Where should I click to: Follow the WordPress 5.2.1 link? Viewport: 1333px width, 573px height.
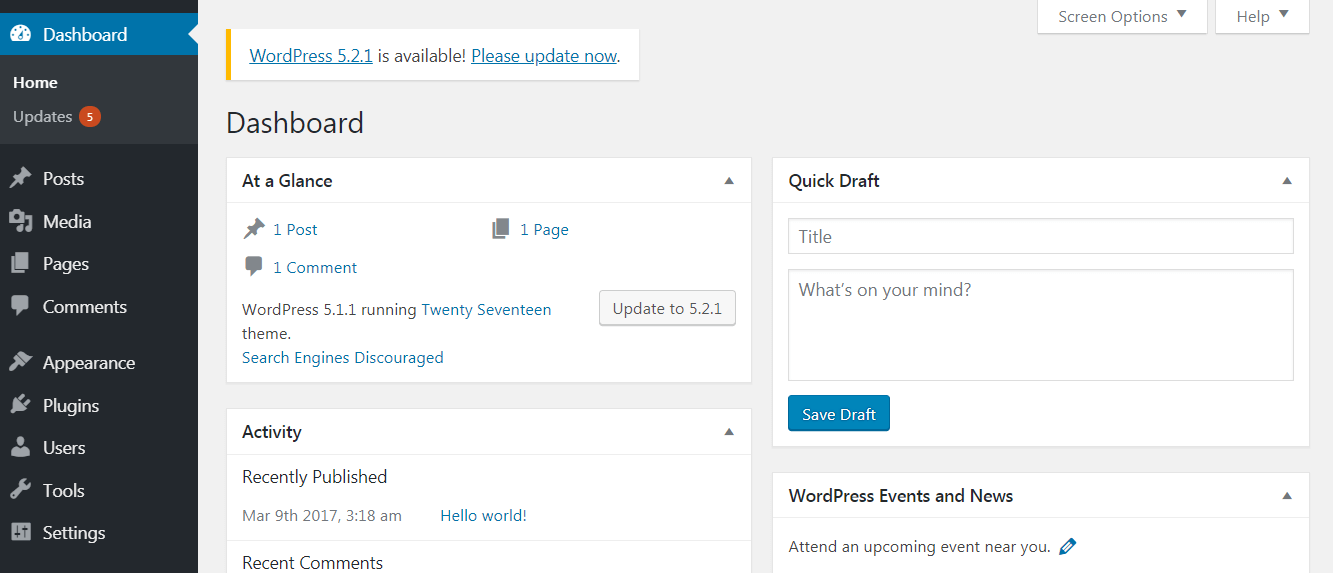[311, 56]
